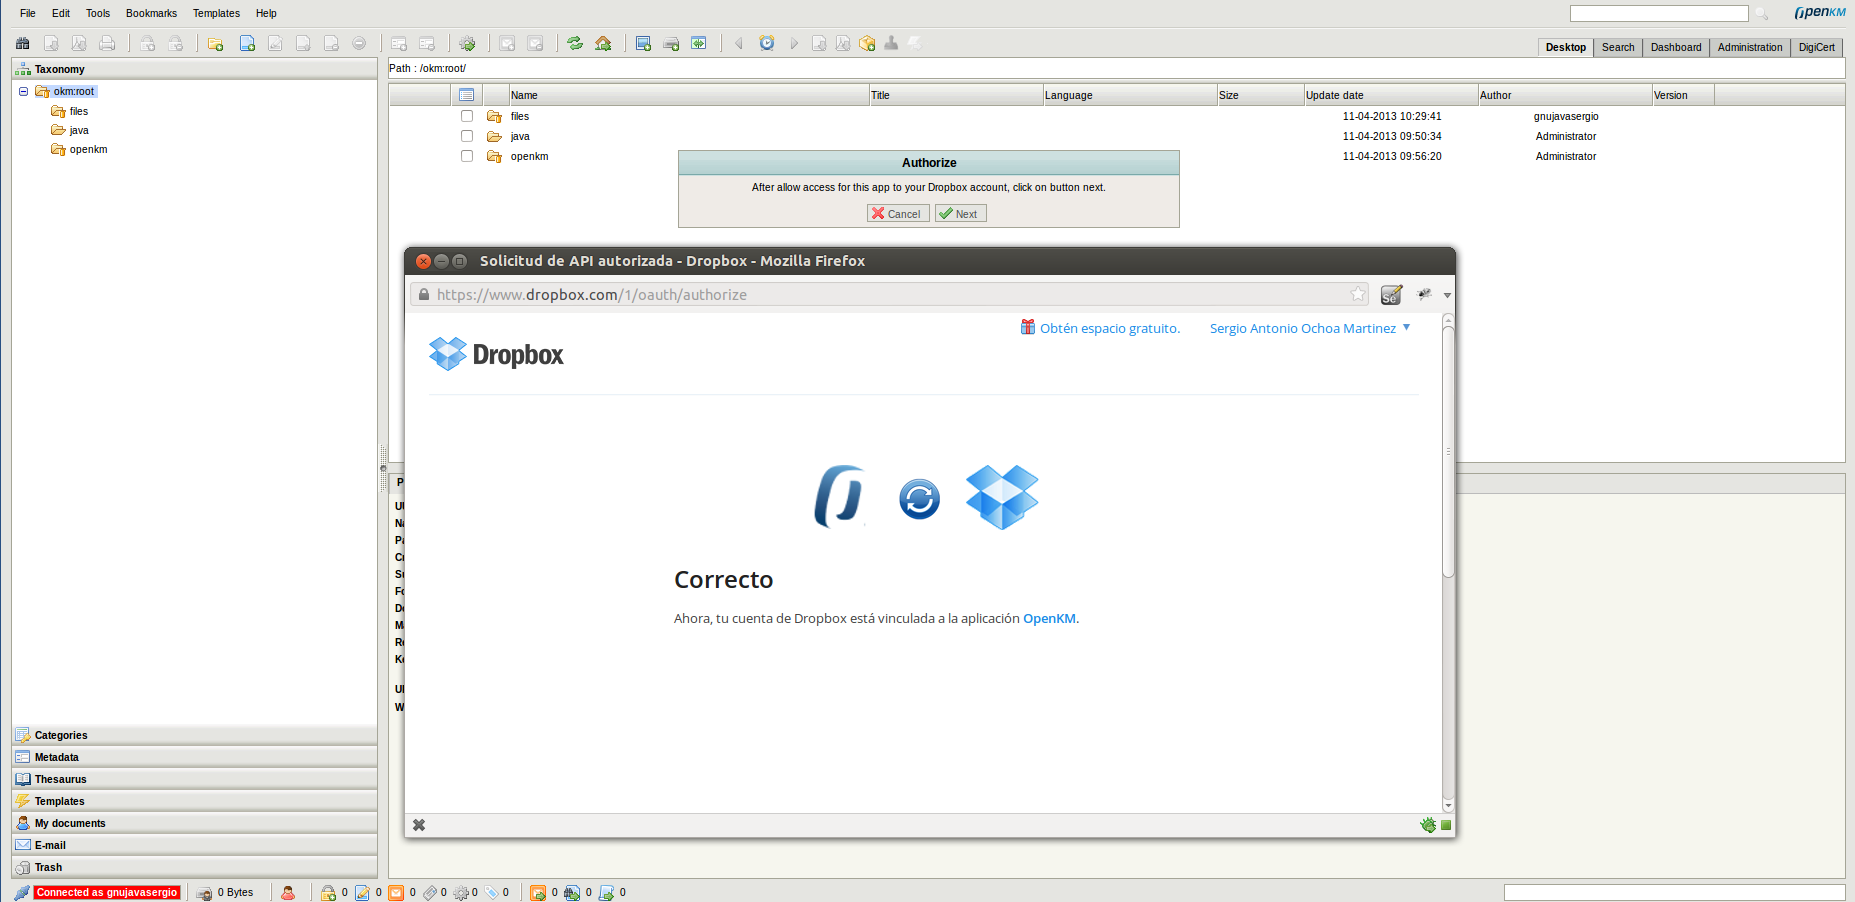Click the Firefox URL address field
This screenshot has height=902, width=1855.
point(890,294)
